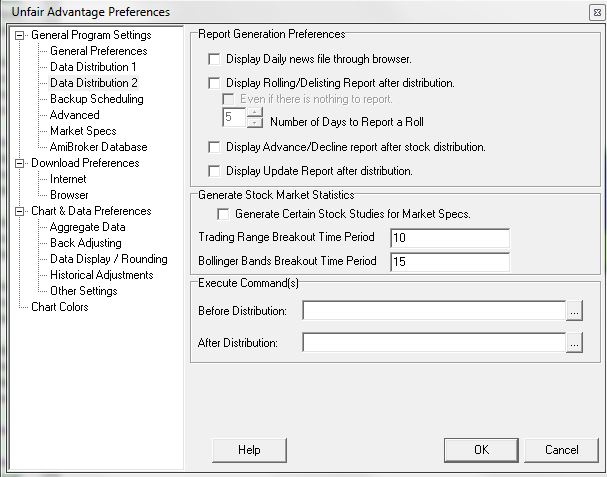Viewport: 607px width, 477px height.
Task: Click the Help button
Action: pyautogui.click(x=249, y=450)
